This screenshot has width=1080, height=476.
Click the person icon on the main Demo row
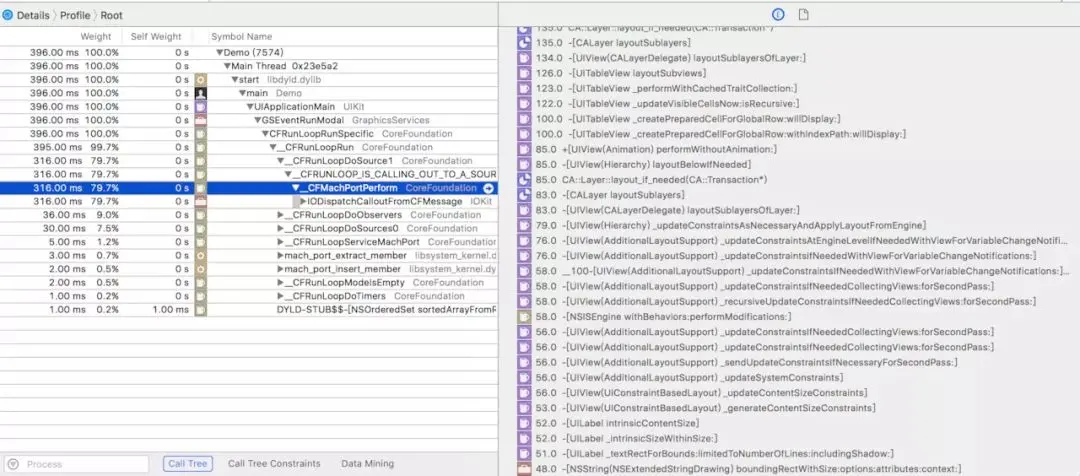click(200, 93)
